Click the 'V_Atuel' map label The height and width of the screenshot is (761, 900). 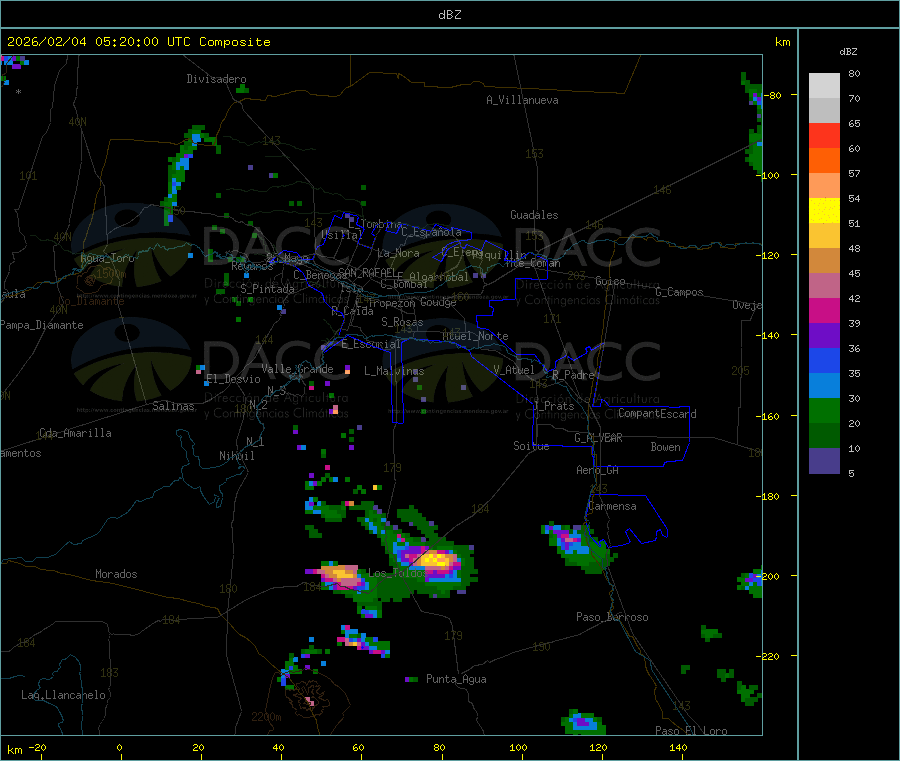tap(514, 370)
